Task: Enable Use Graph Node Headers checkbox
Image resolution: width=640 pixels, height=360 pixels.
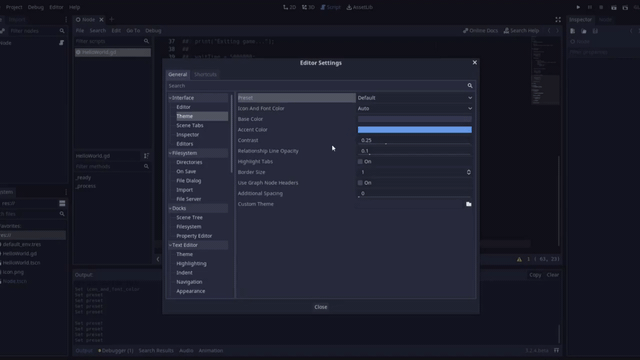Action: click(x=360, y=183)
